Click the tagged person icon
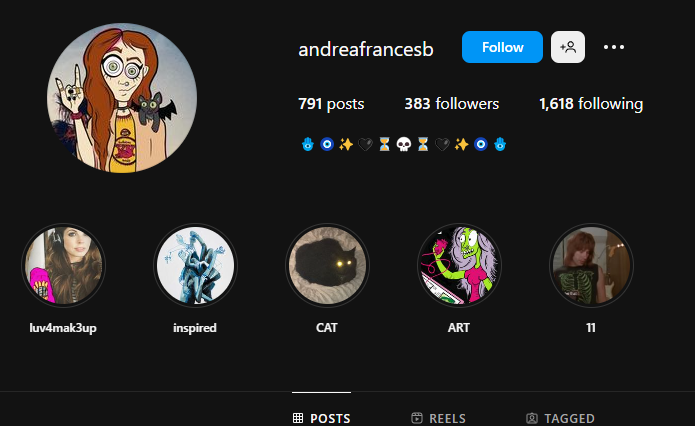This screenshot has width=695, height=426. click(x=531, y=418)
